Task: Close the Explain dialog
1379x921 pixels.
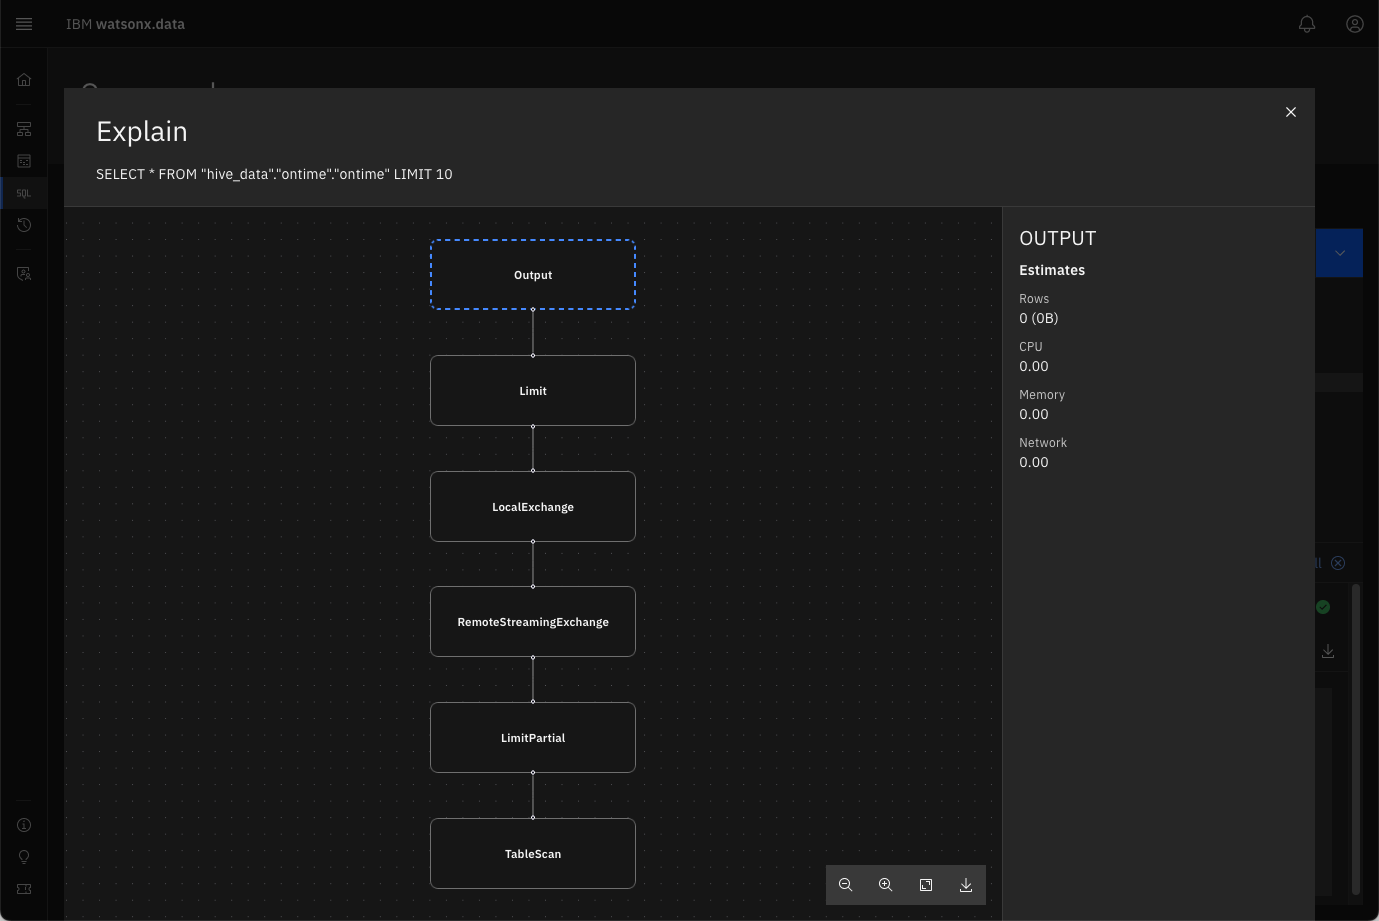Action: (1291, 112)
